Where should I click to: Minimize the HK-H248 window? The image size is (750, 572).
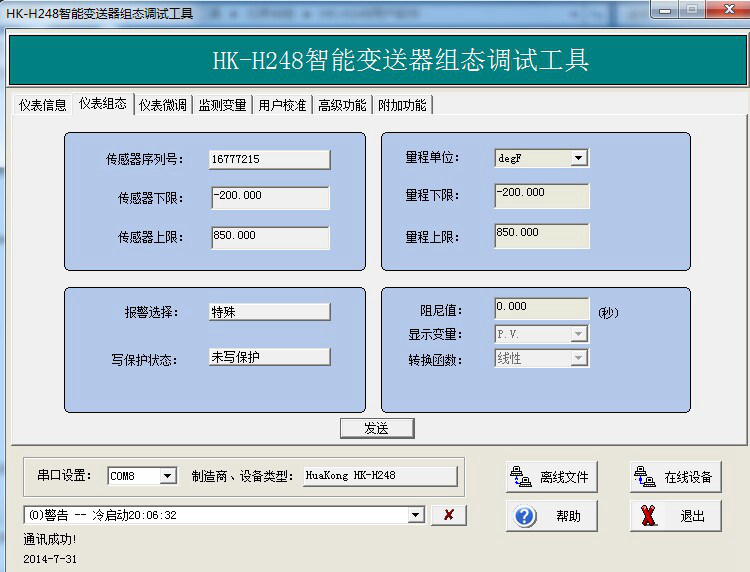pos(665,10)
